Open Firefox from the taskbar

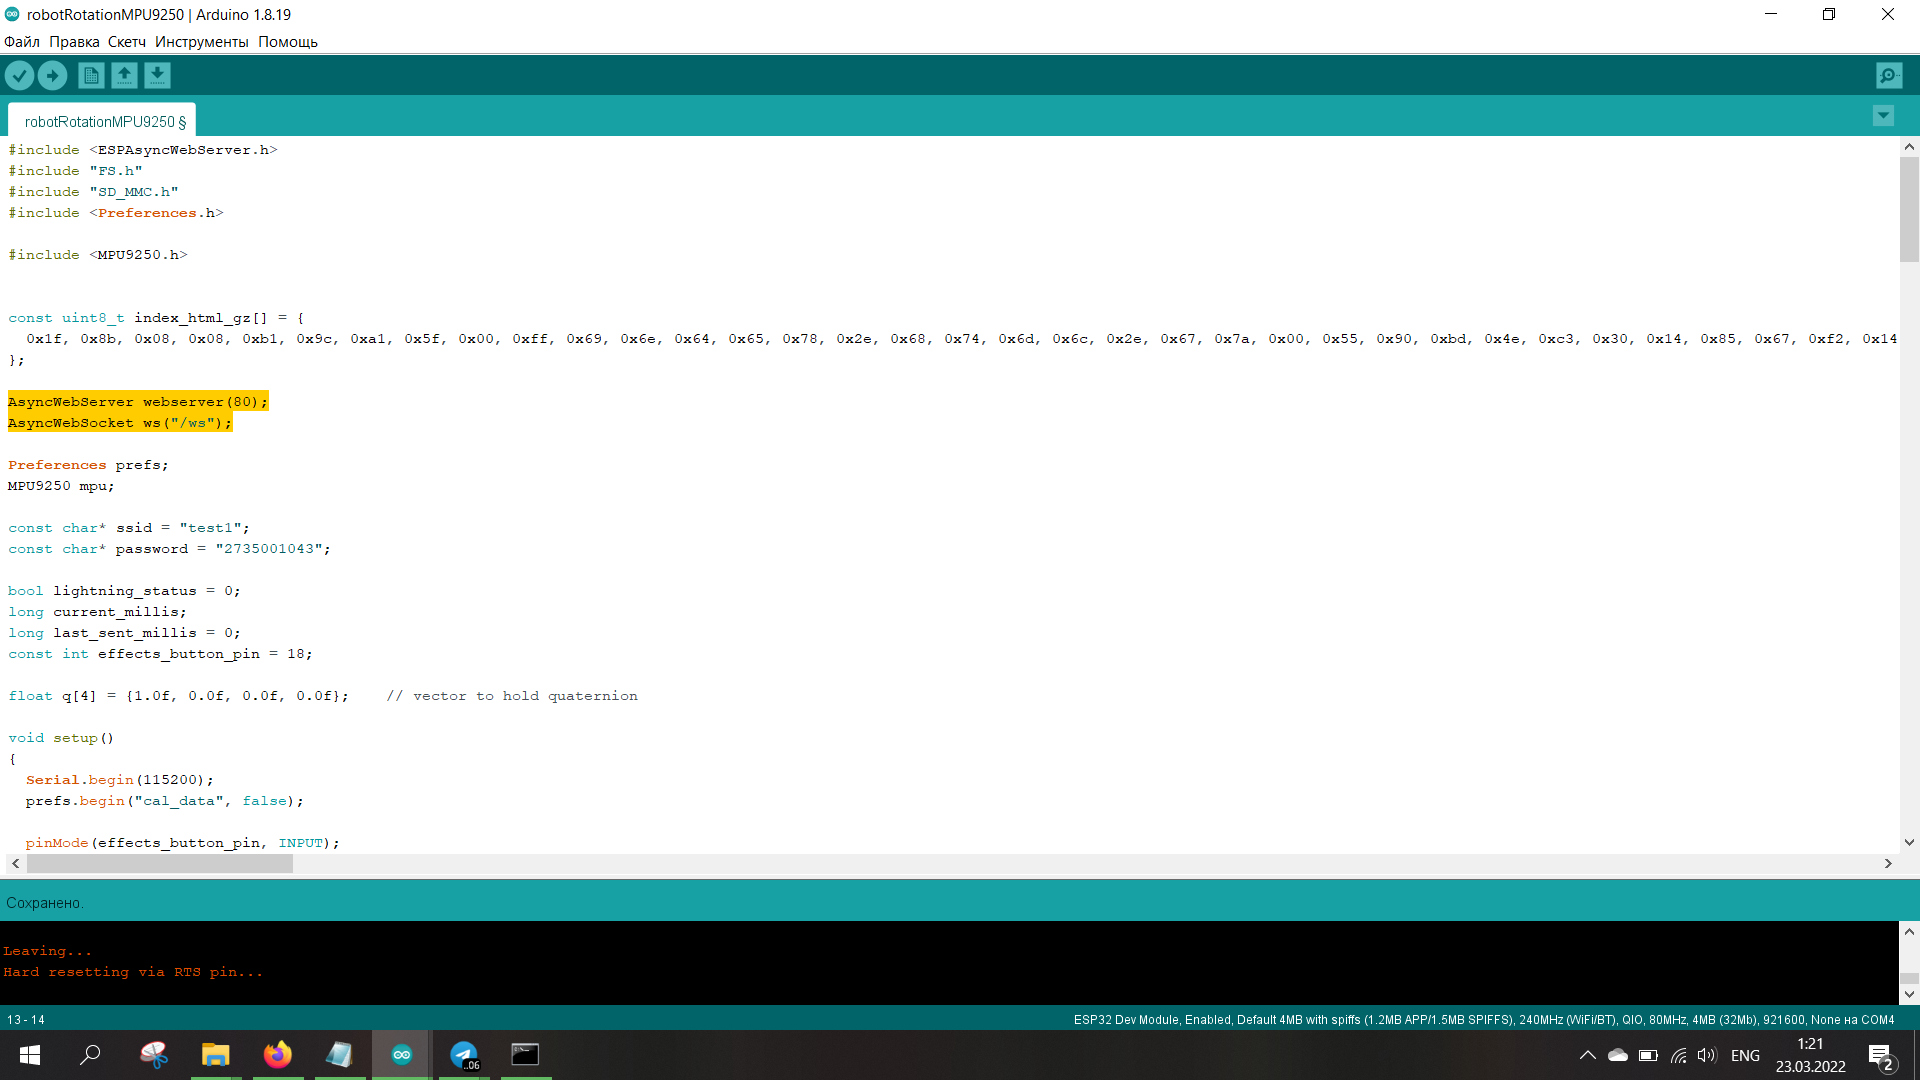277,1055
